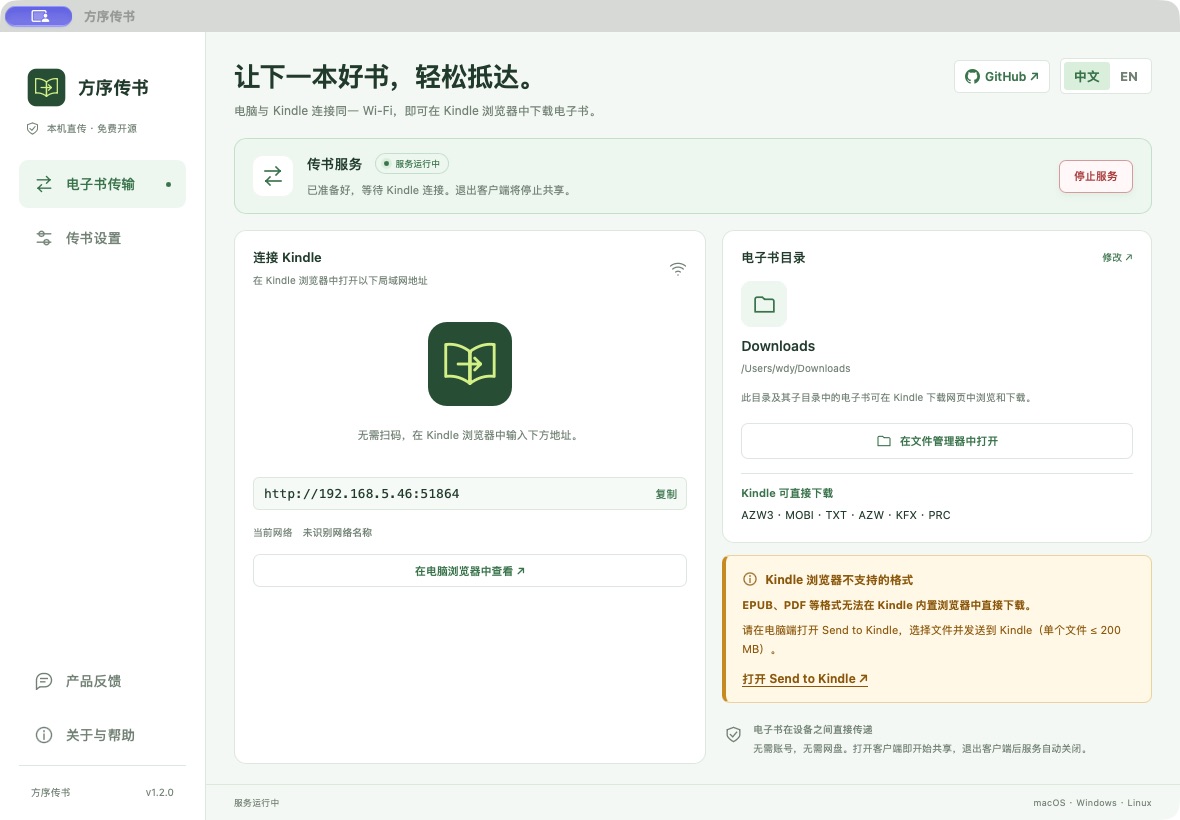This screenshot has height=820, width=1180.
Task: Click the shield icon beside 本机直传
Action: pos(32,129)
